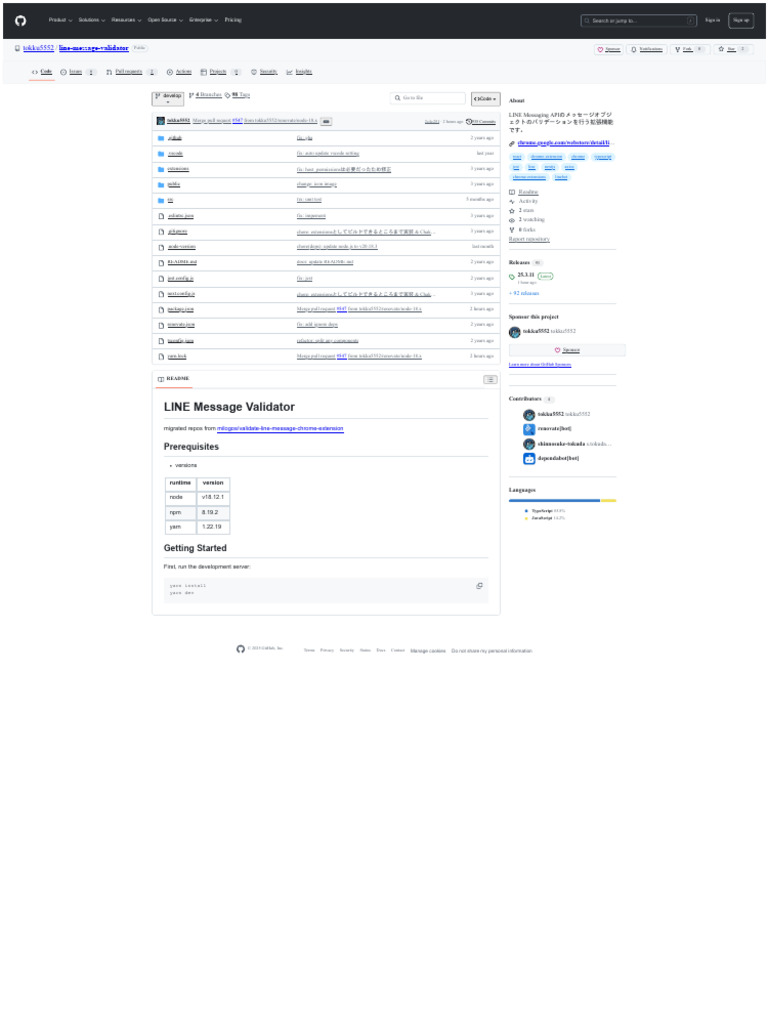
Task: Expand the Resources menu
Action: [x=126, y=20]
